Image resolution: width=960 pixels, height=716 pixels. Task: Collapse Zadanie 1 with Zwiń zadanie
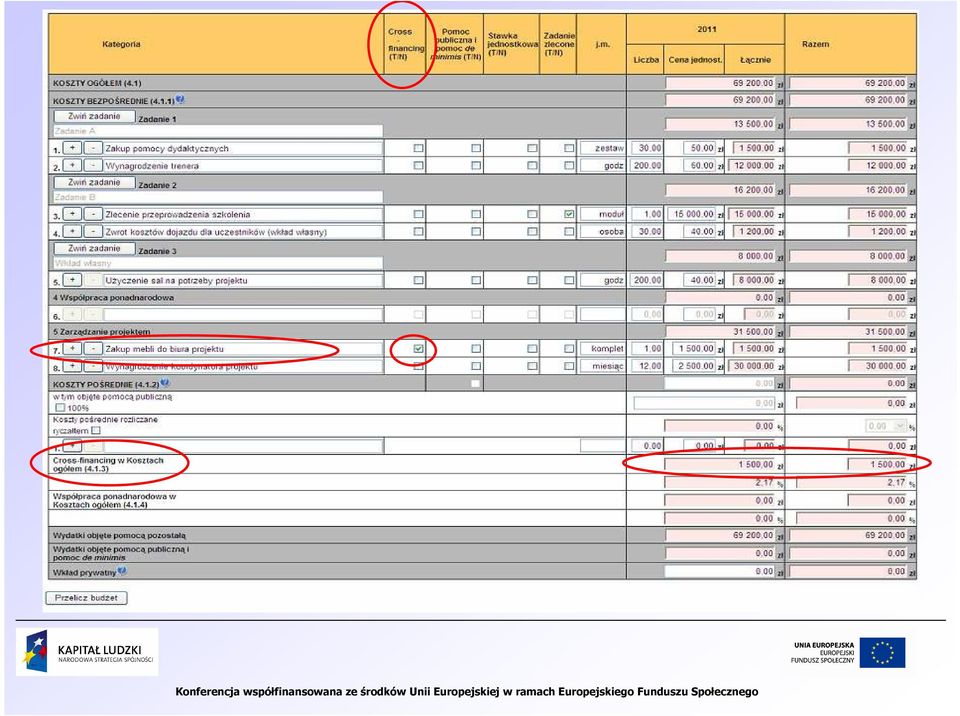pos(94,116)
